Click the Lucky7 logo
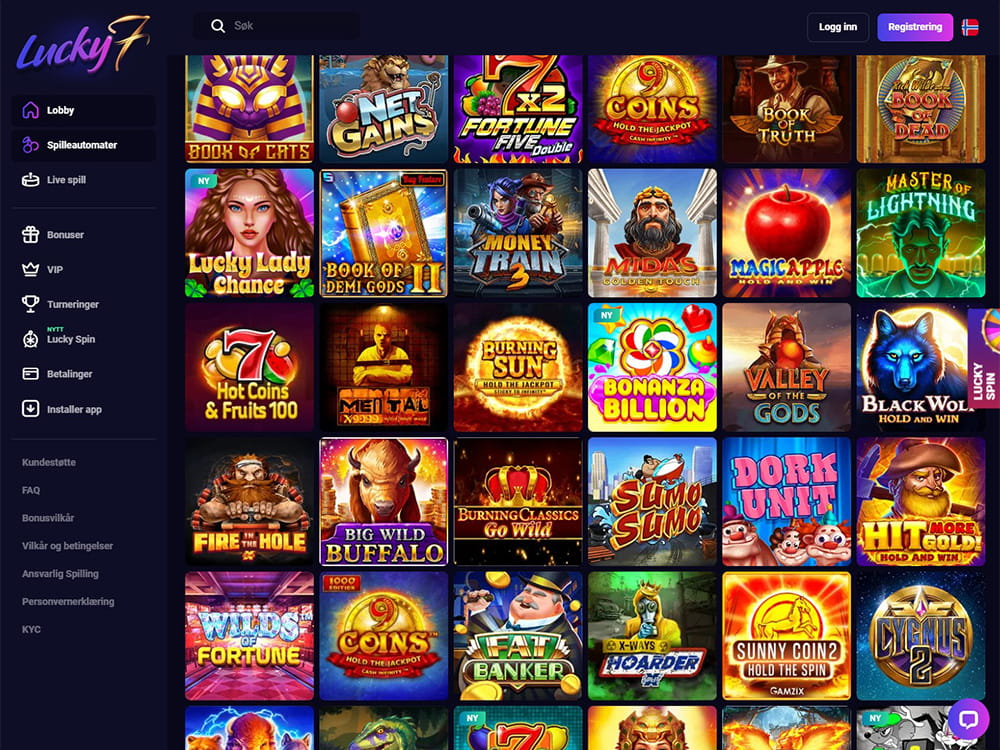Viewport: 1000px width, 750px height. click(84, 46)
